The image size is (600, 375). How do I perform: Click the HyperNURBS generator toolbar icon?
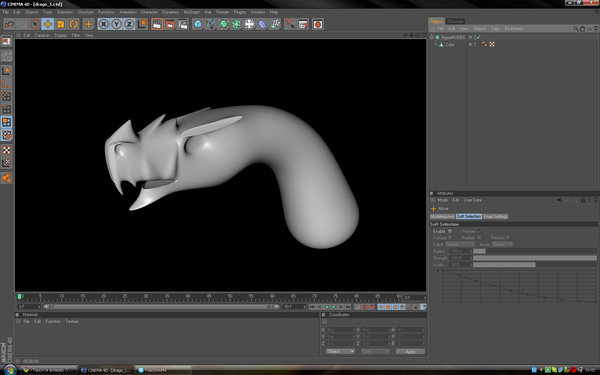pos(223,24)
